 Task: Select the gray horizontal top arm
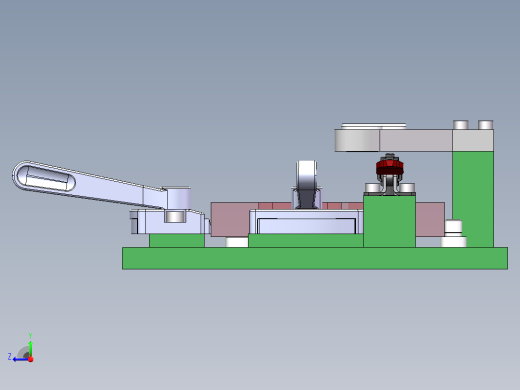(x=416, y=140)
